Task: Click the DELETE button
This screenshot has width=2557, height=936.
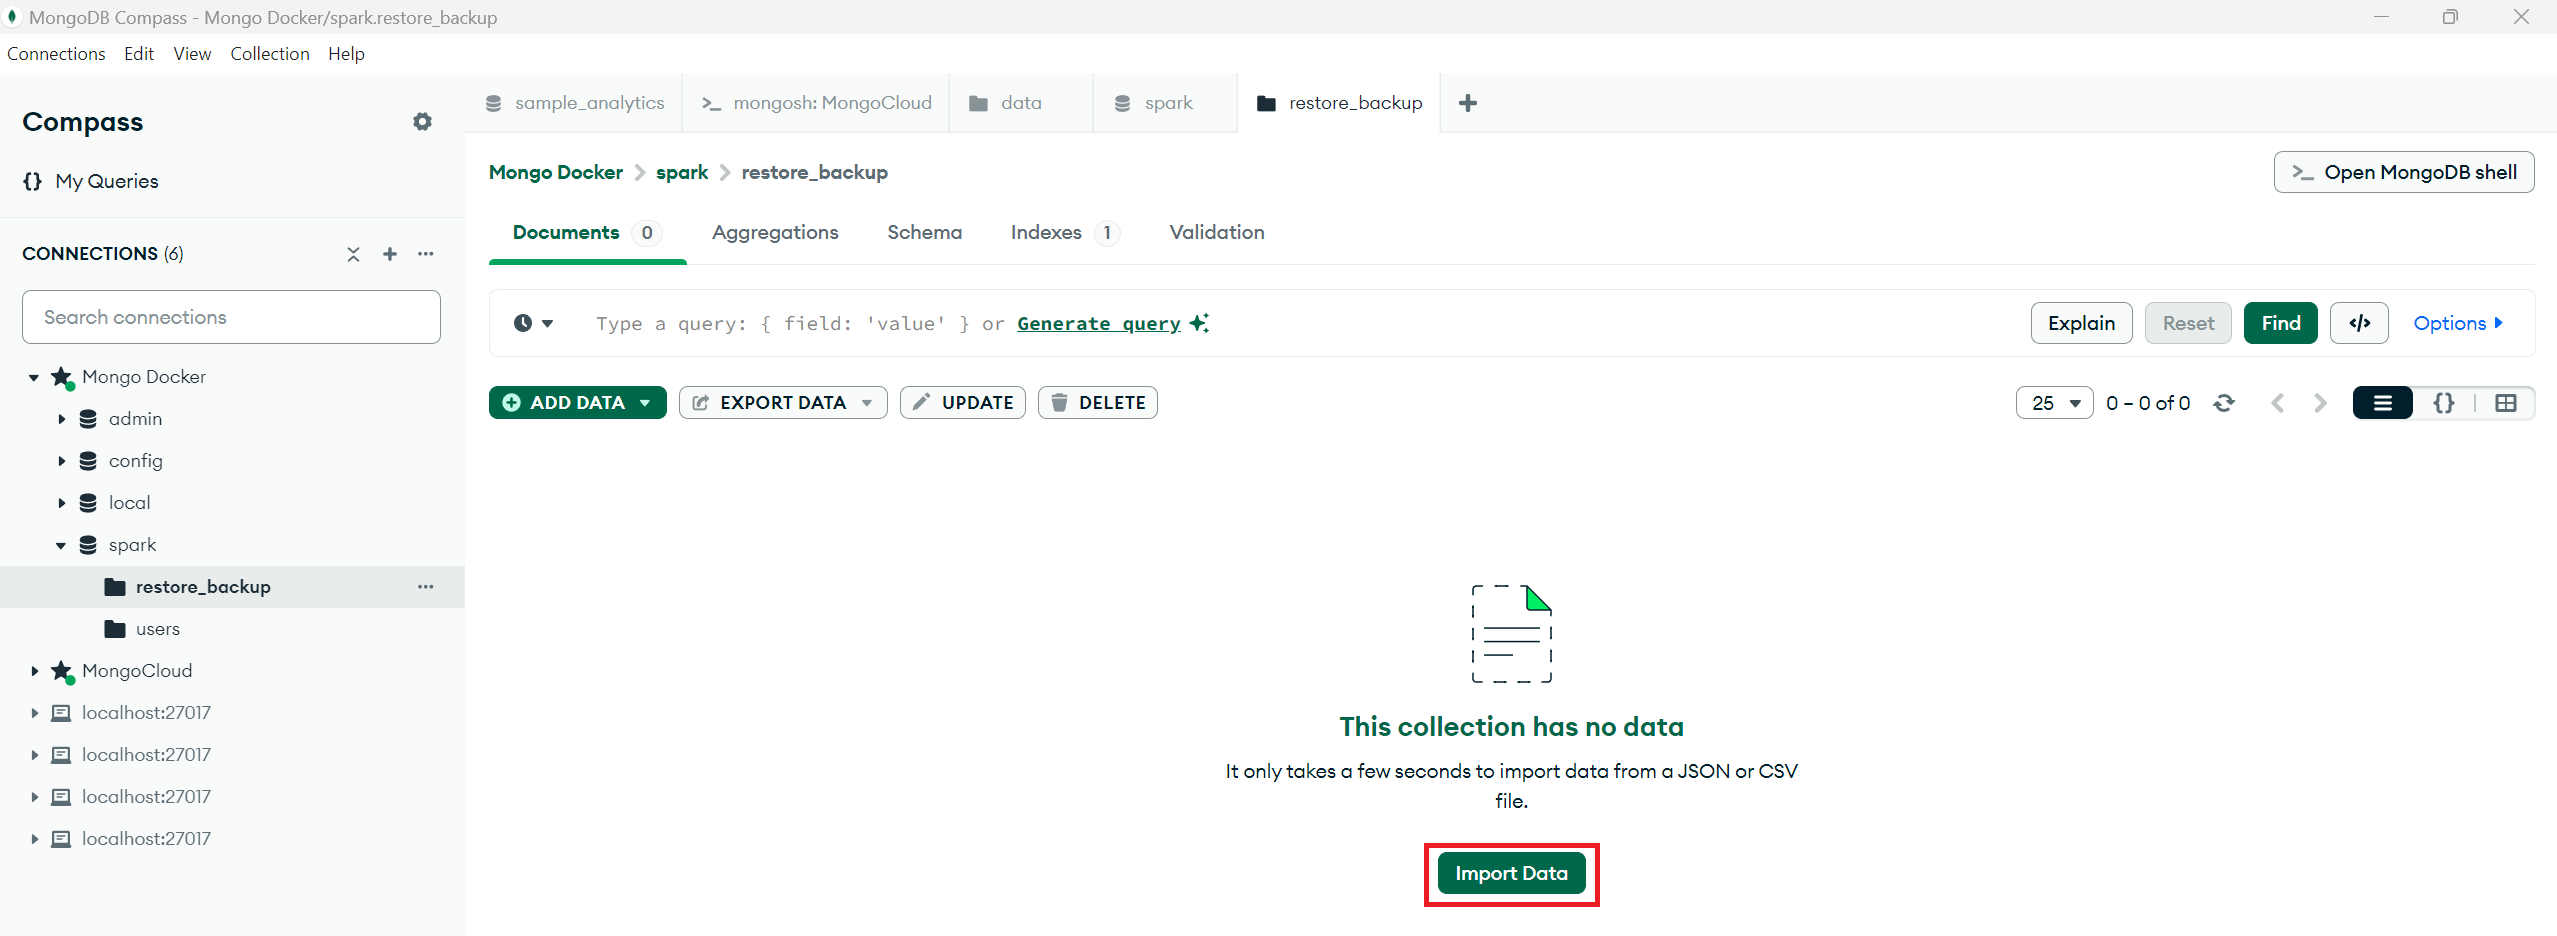Action: (x=1097, y=403)
